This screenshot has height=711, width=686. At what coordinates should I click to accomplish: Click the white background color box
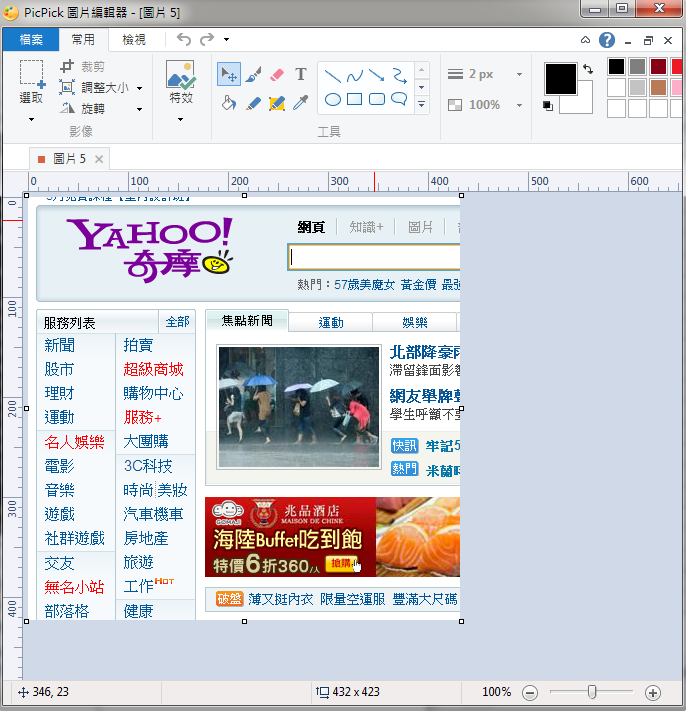pyautogui.click(x=585, y=103)
